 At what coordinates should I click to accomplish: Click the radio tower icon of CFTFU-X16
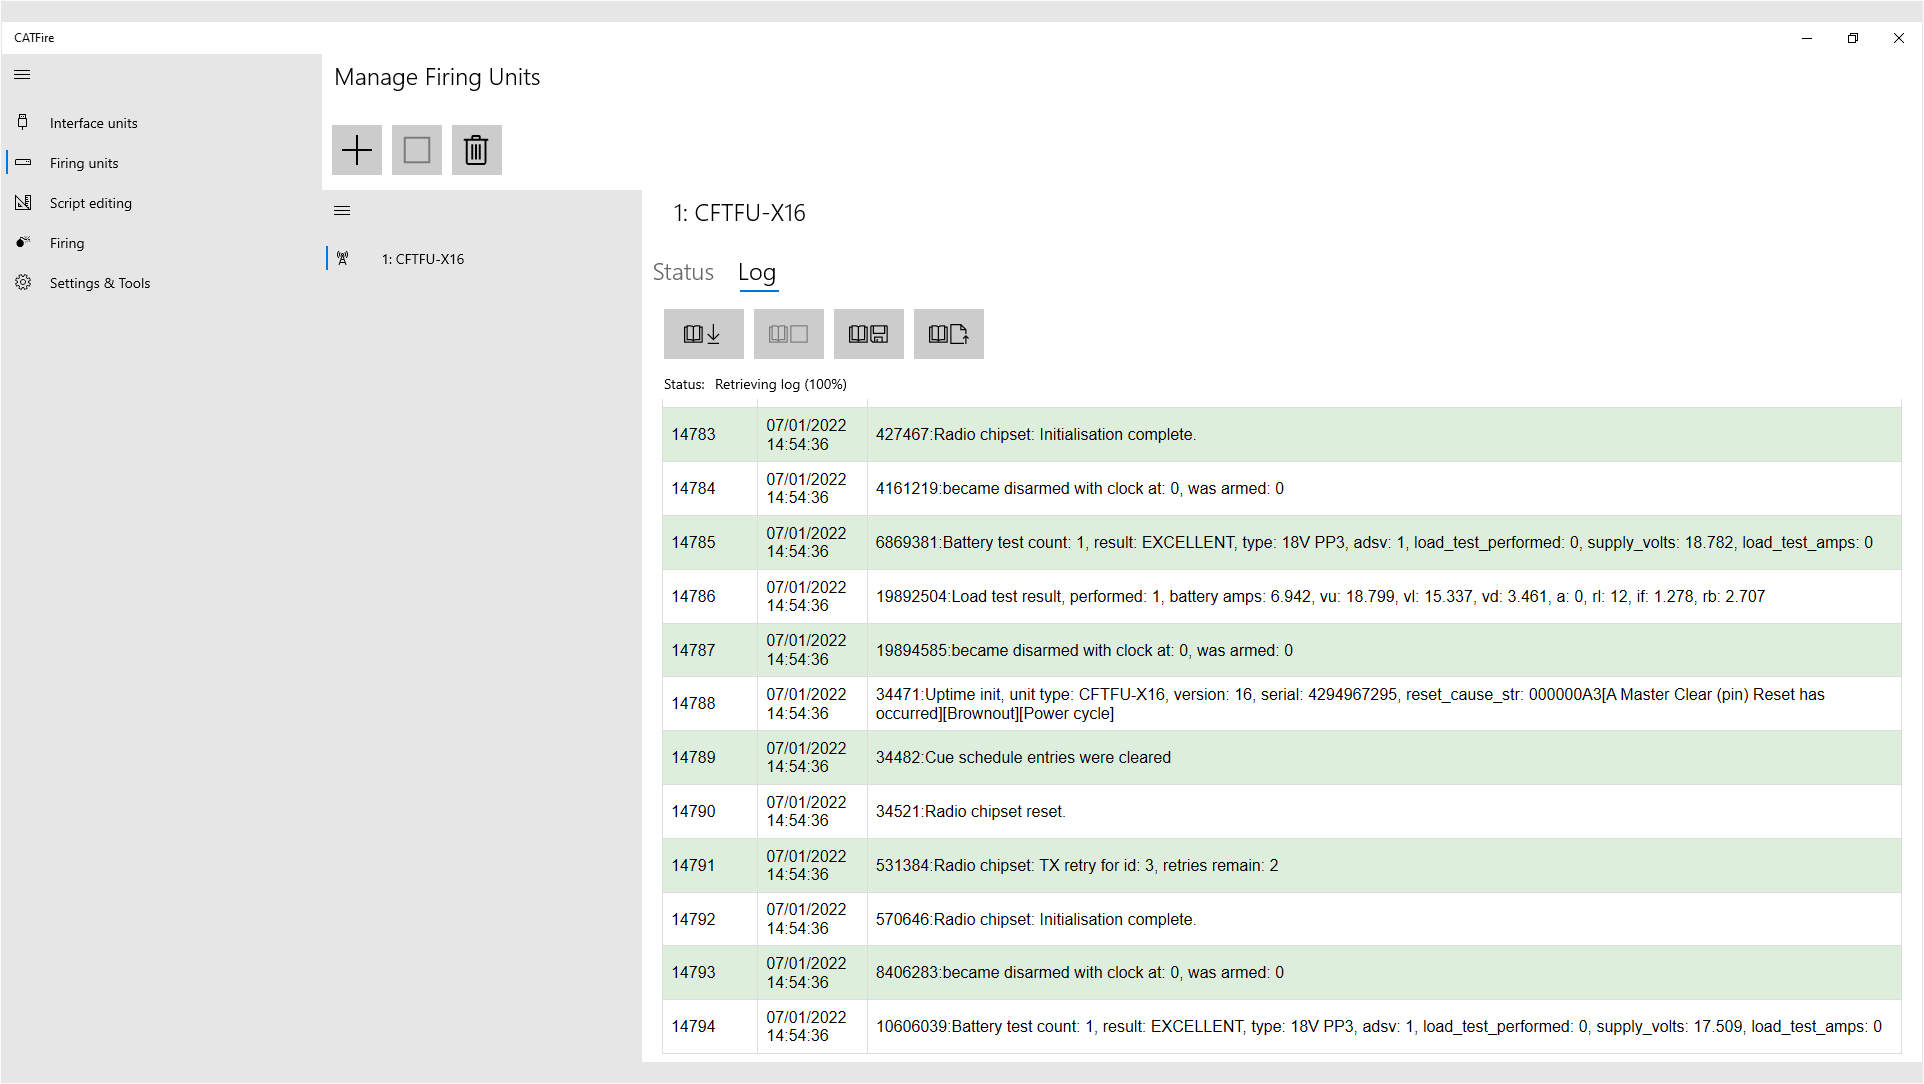point(343,259)
